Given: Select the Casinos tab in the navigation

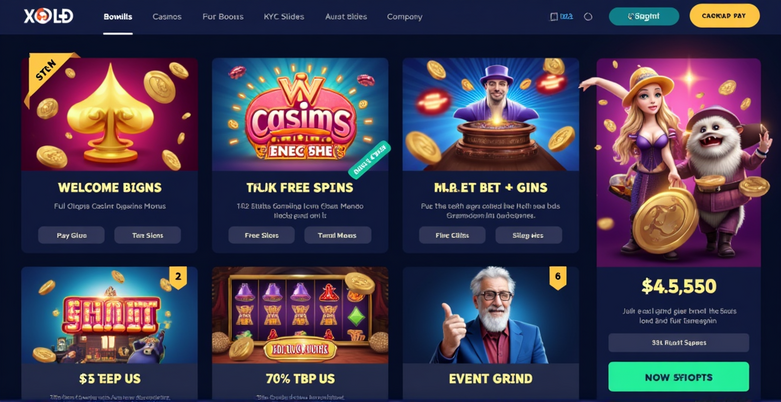Looking at the screenshot, I should [x=167, y=16].
